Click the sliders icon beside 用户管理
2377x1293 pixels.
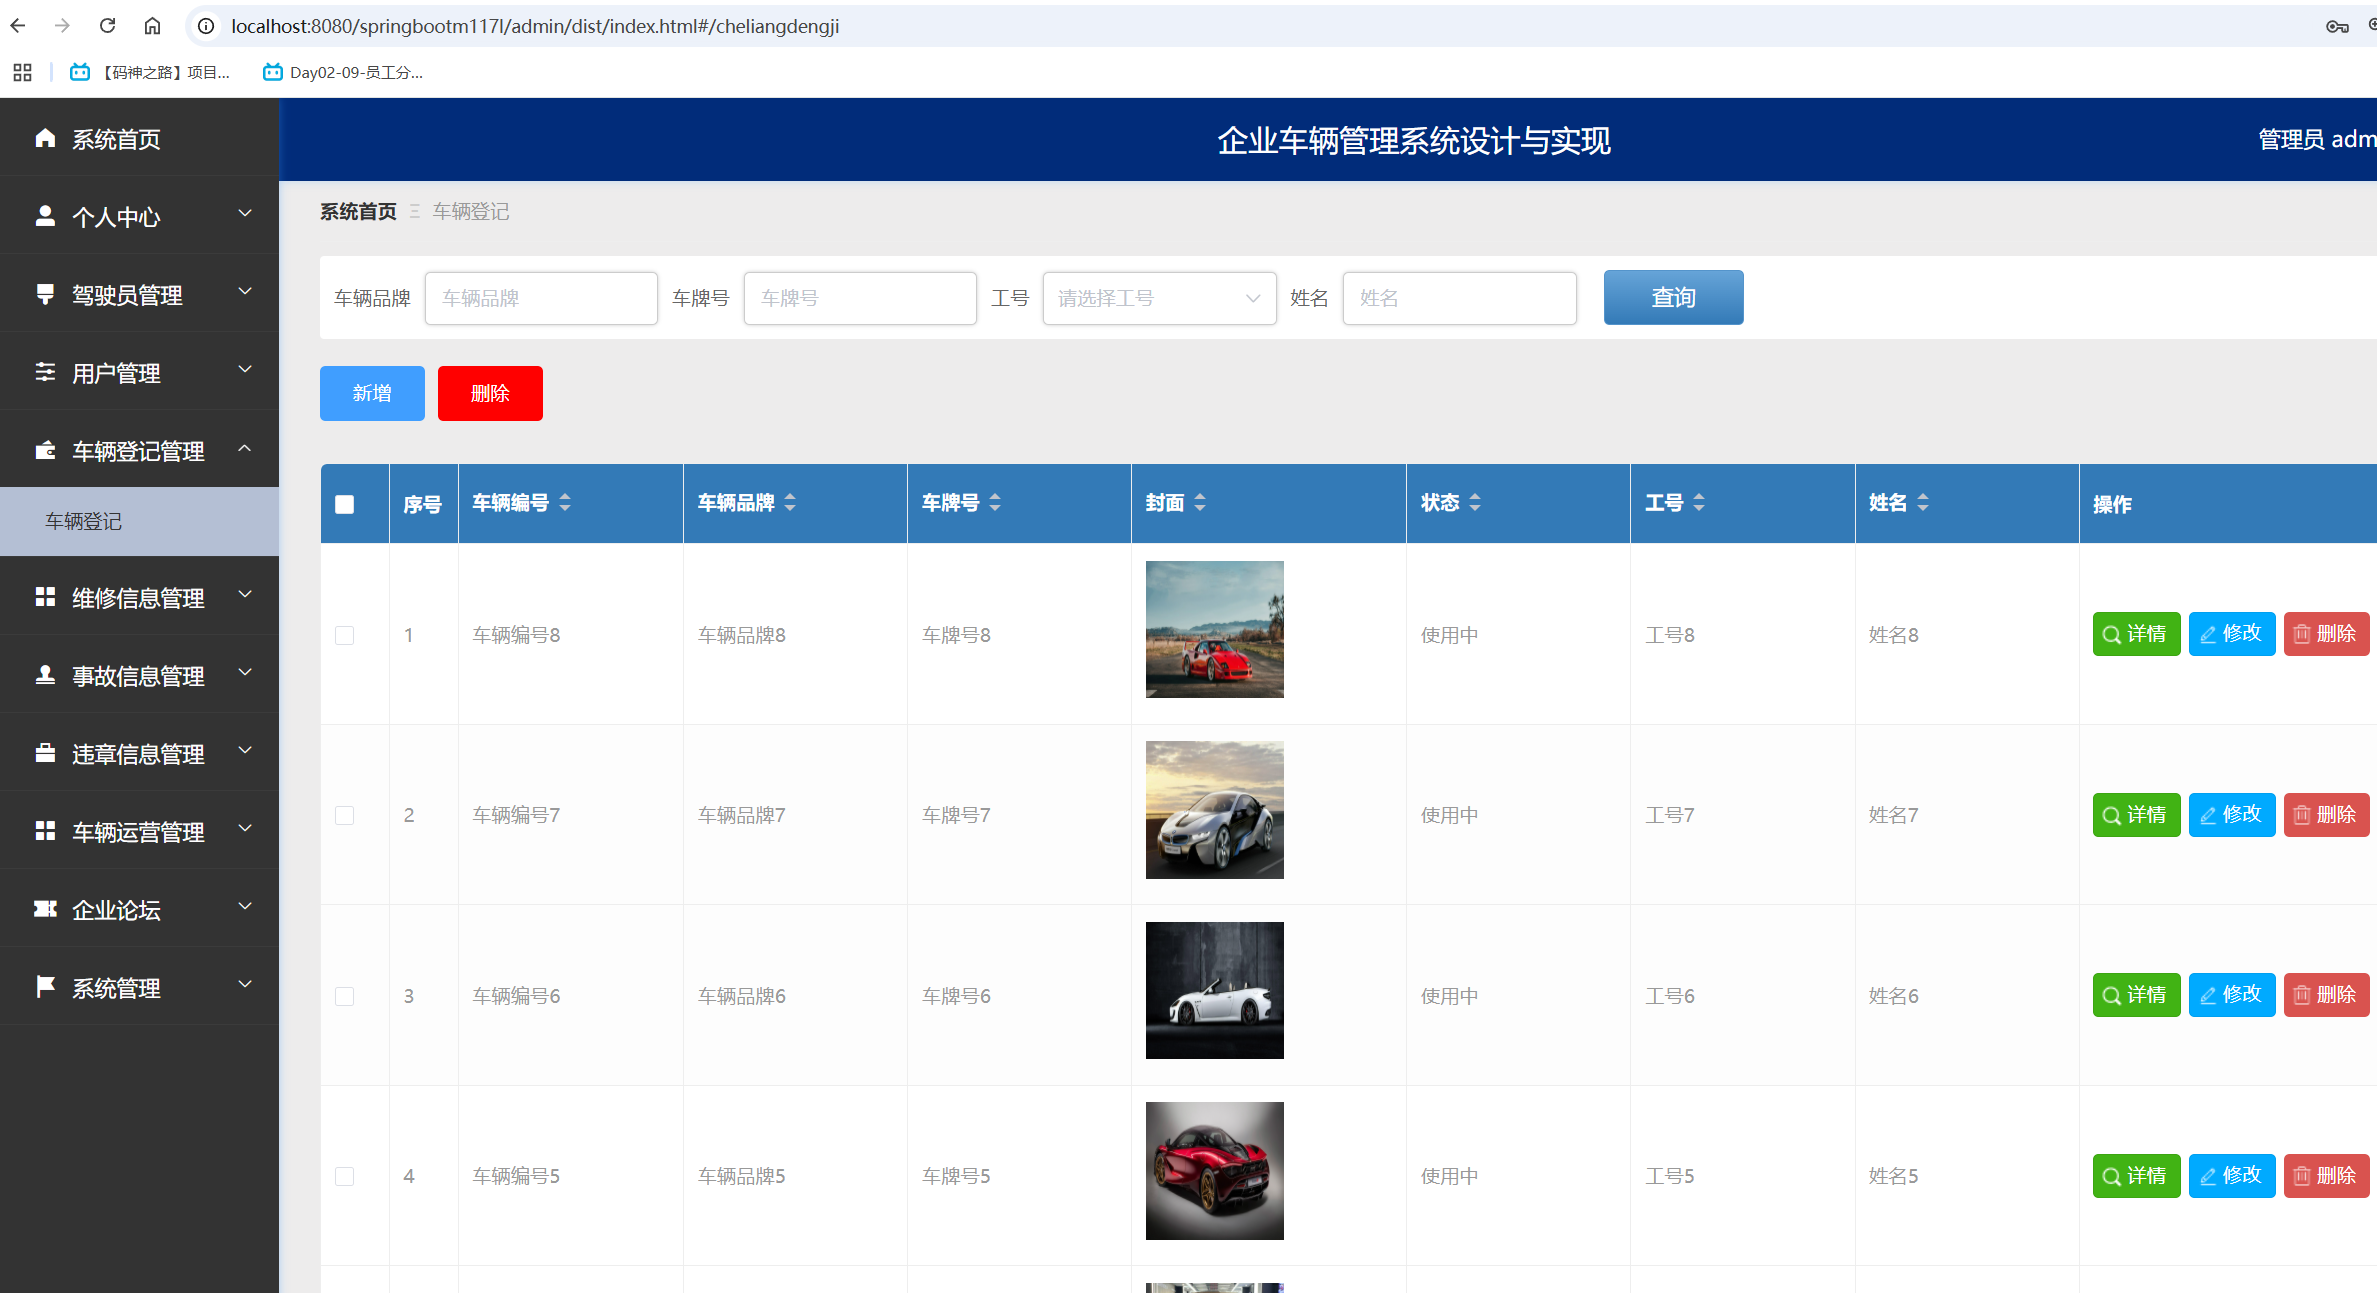45,372
